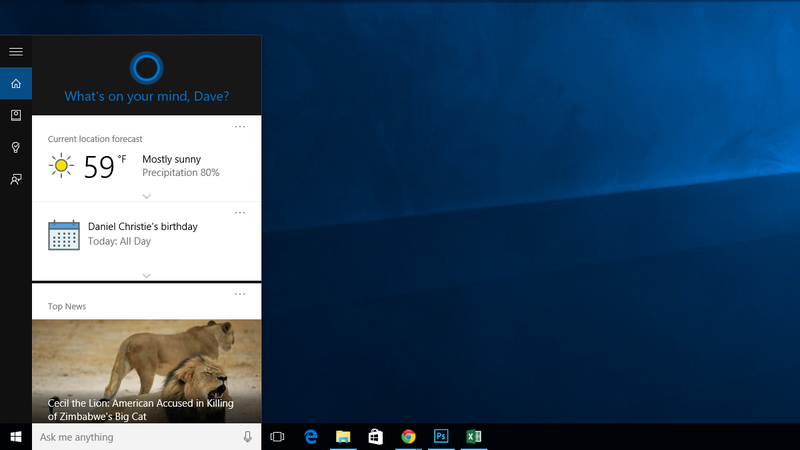Open the Reminders lightbulb icon

point(16,147)
